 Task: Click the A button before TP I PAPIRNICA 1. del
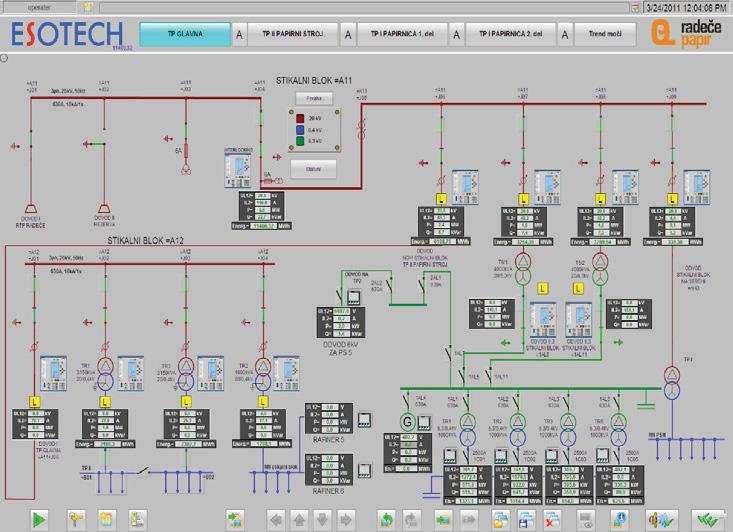(x=348, y=35)
